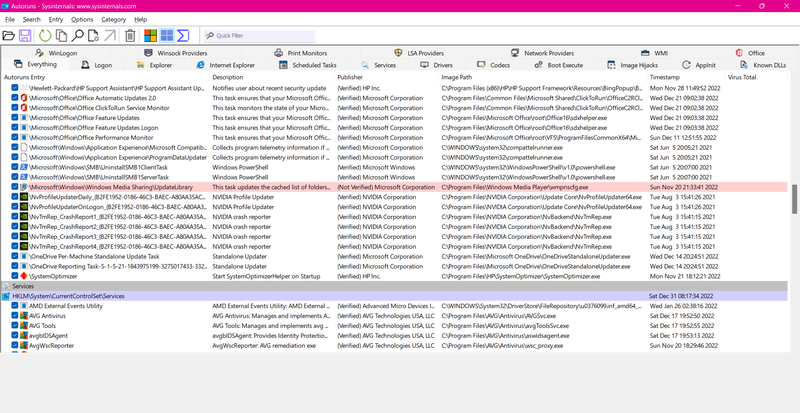Open the Category menu

coord(113,19)
